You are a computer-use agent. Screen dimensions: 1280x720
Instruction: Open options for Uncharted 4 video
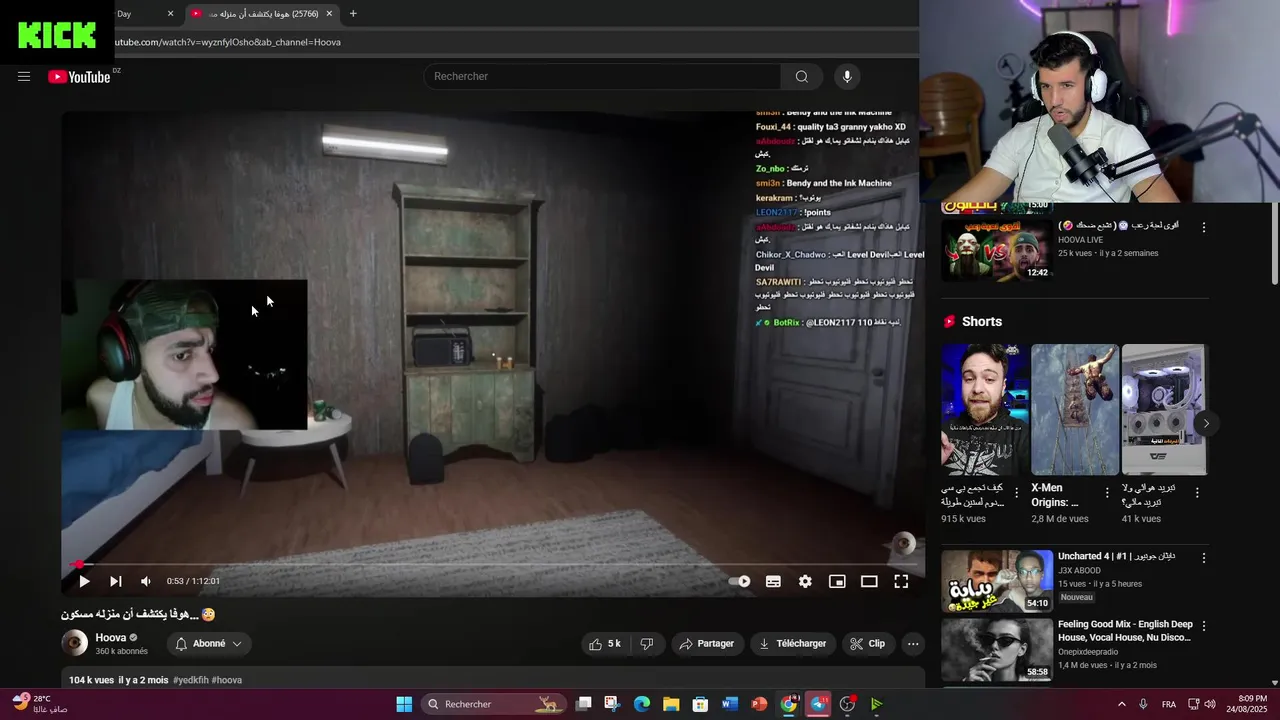1204,558
